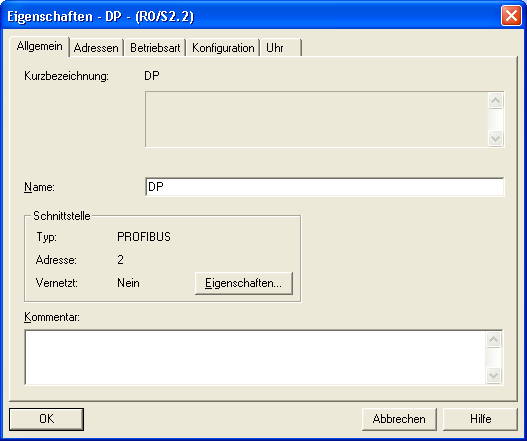The height and width of the screenshot is (441, 527).
Task: Close the Eigenschaften dialog with the X icon
Action: 511,16
